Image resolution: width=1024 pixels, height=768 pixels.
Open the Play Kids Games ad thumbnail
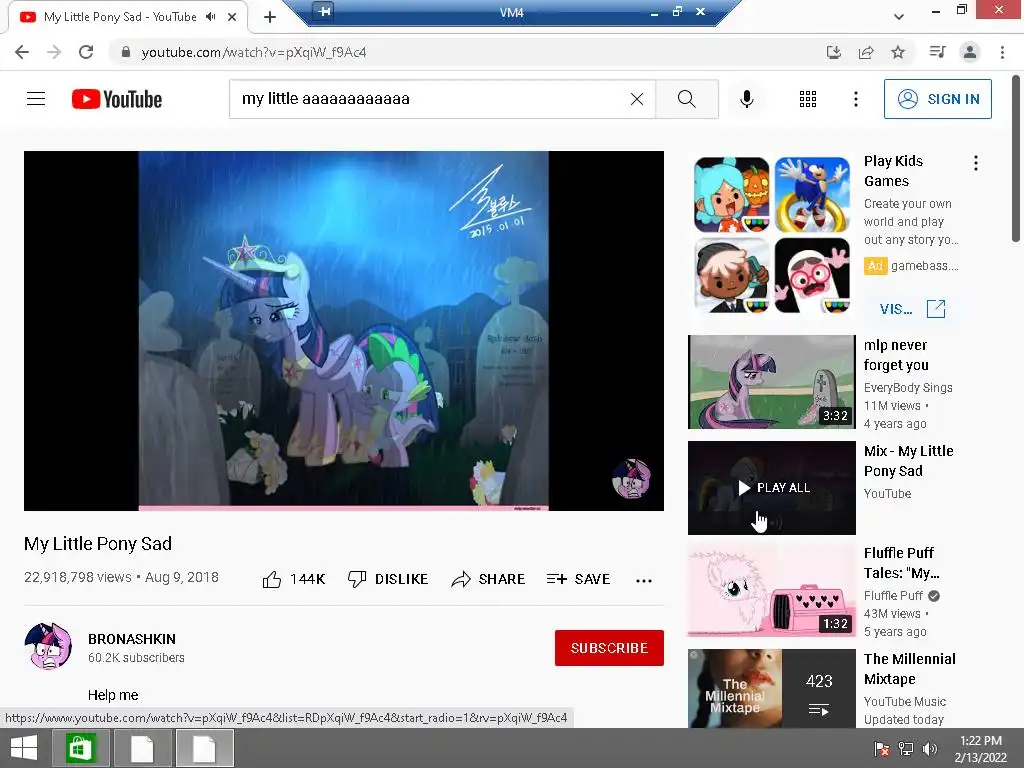772,236
